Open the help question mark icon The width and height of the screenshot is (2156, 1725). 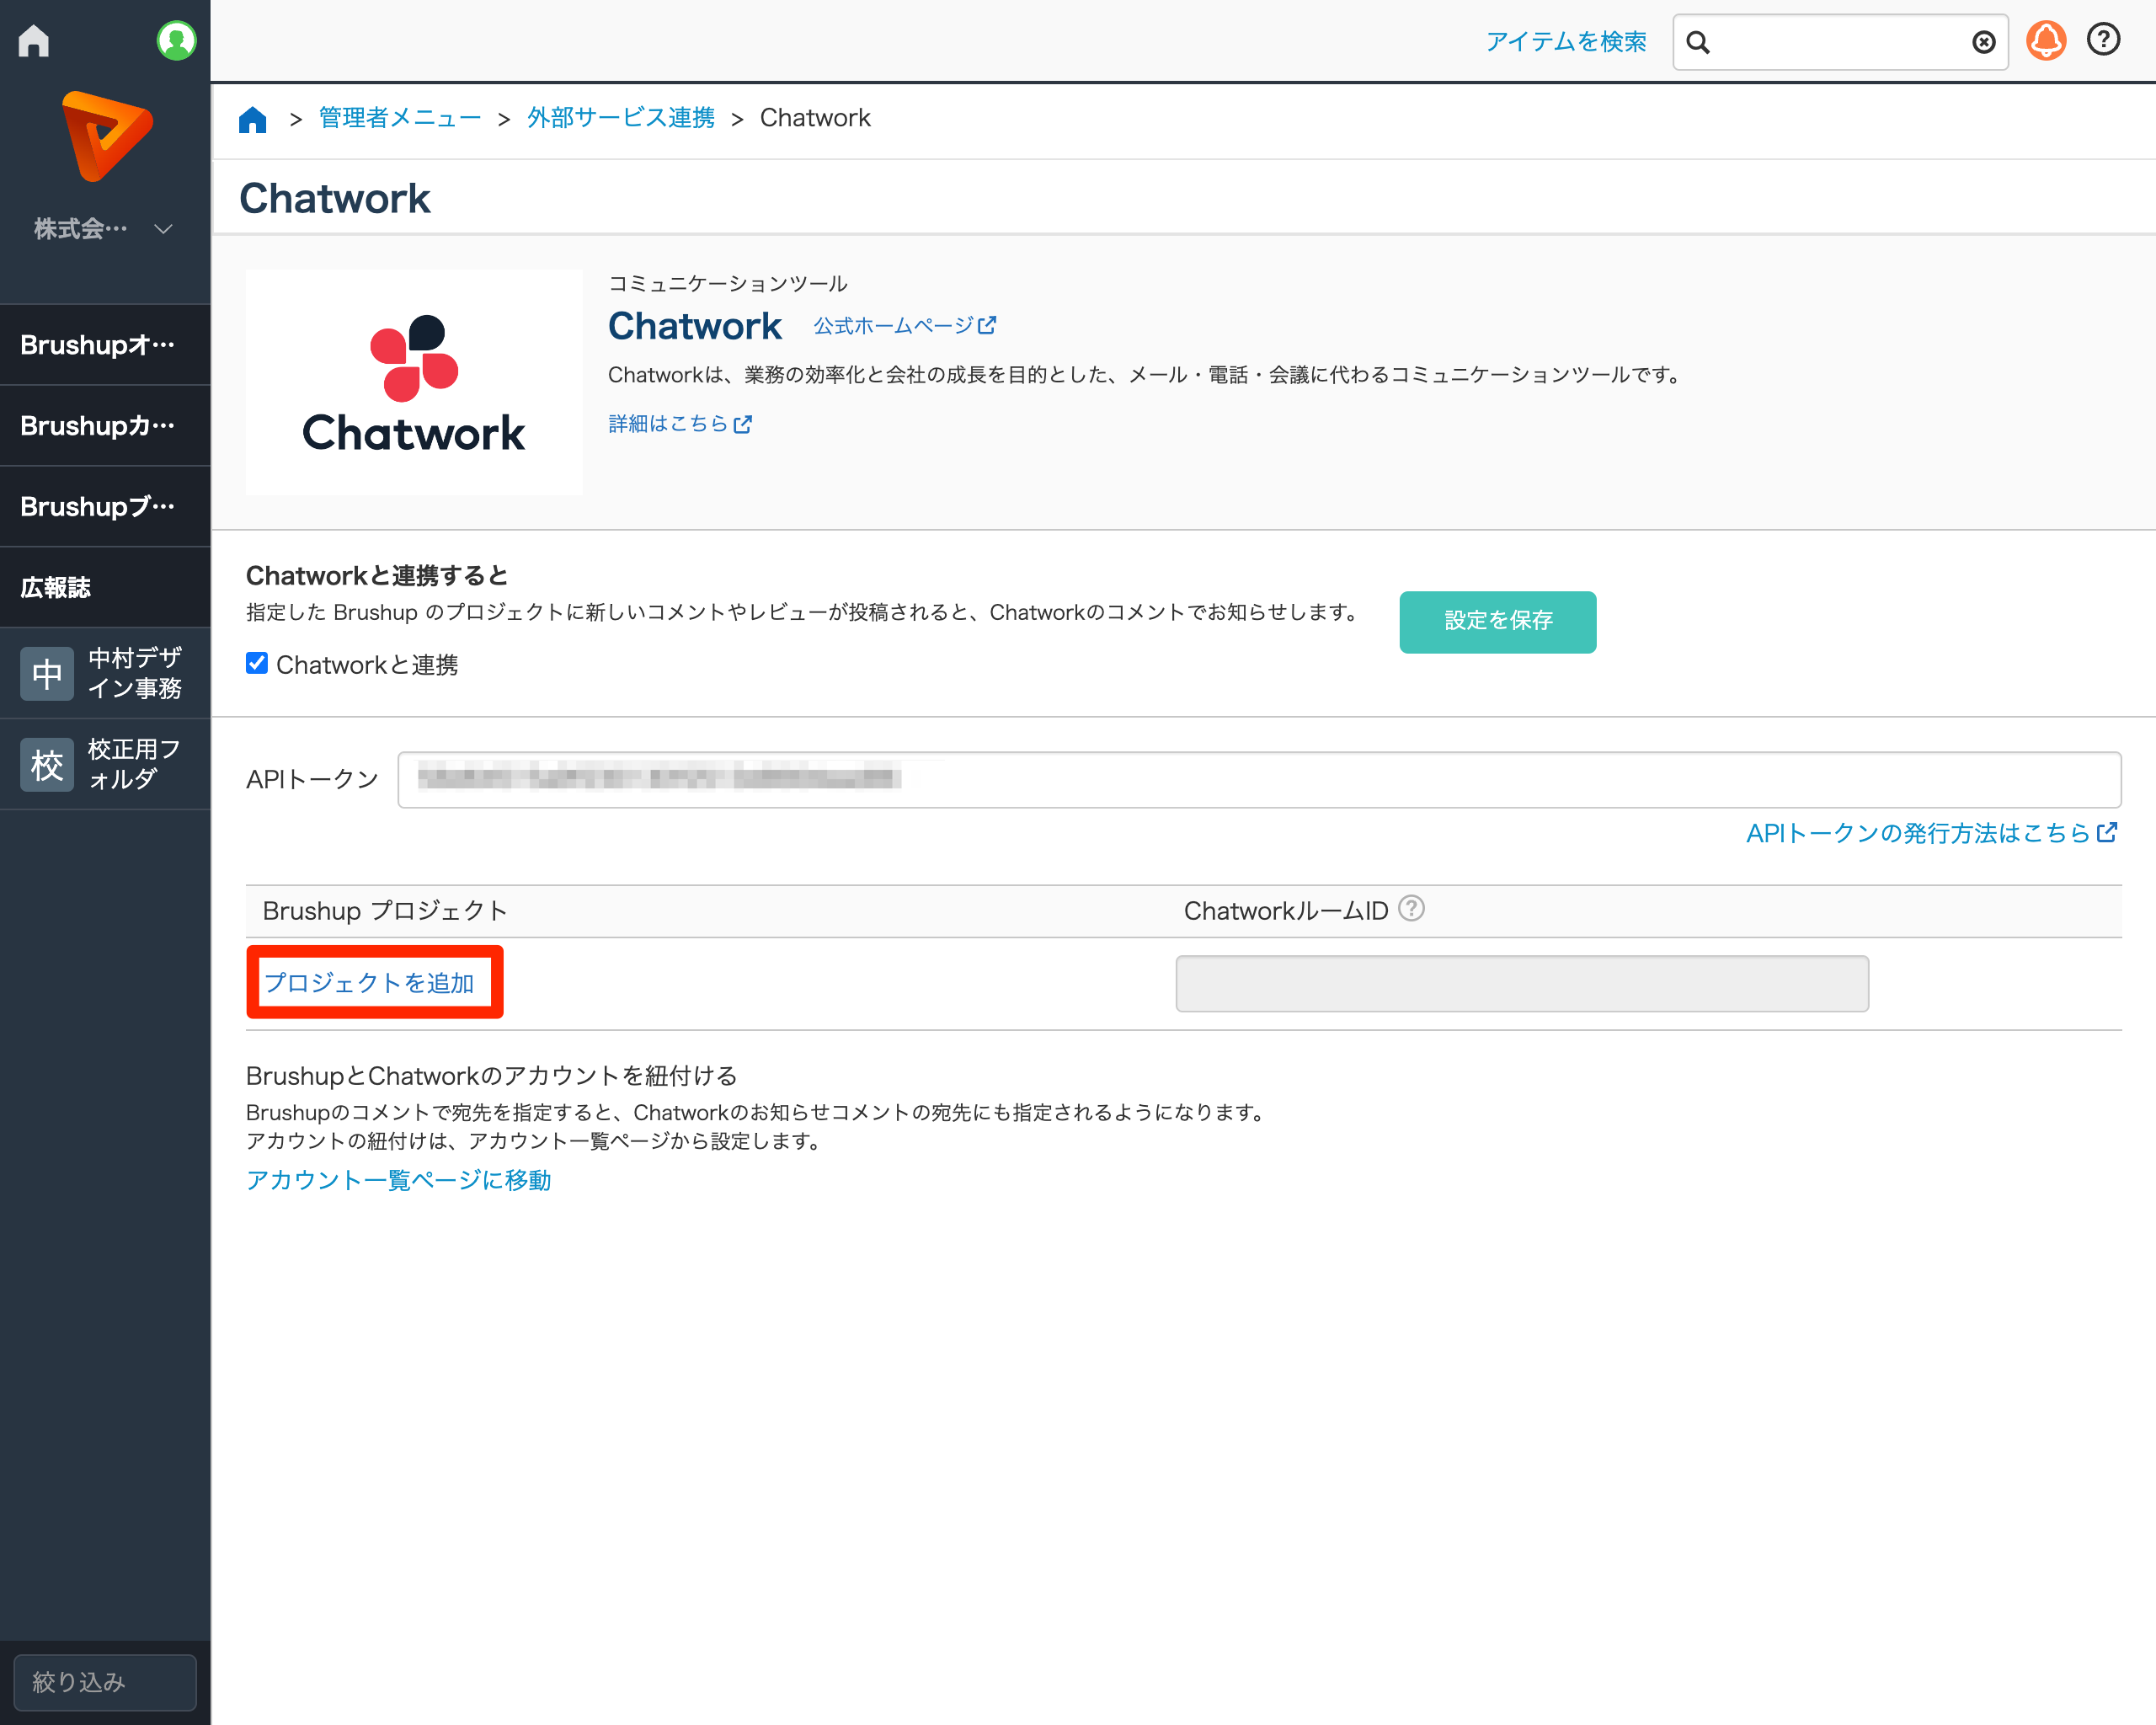(x=2104, y=40)
